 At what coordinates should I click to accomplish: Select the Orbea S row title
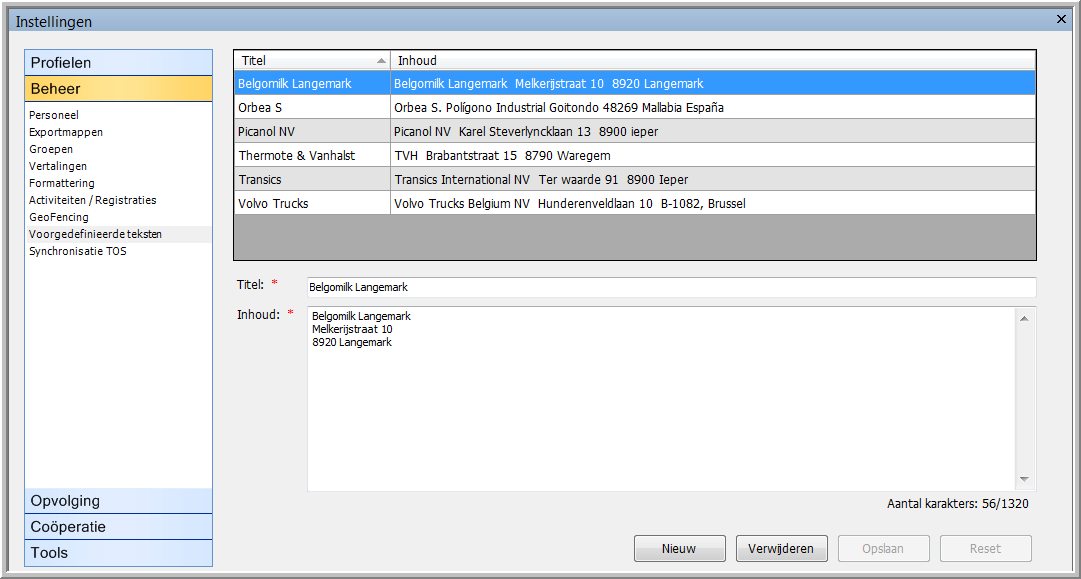click(x=312, y=108)
